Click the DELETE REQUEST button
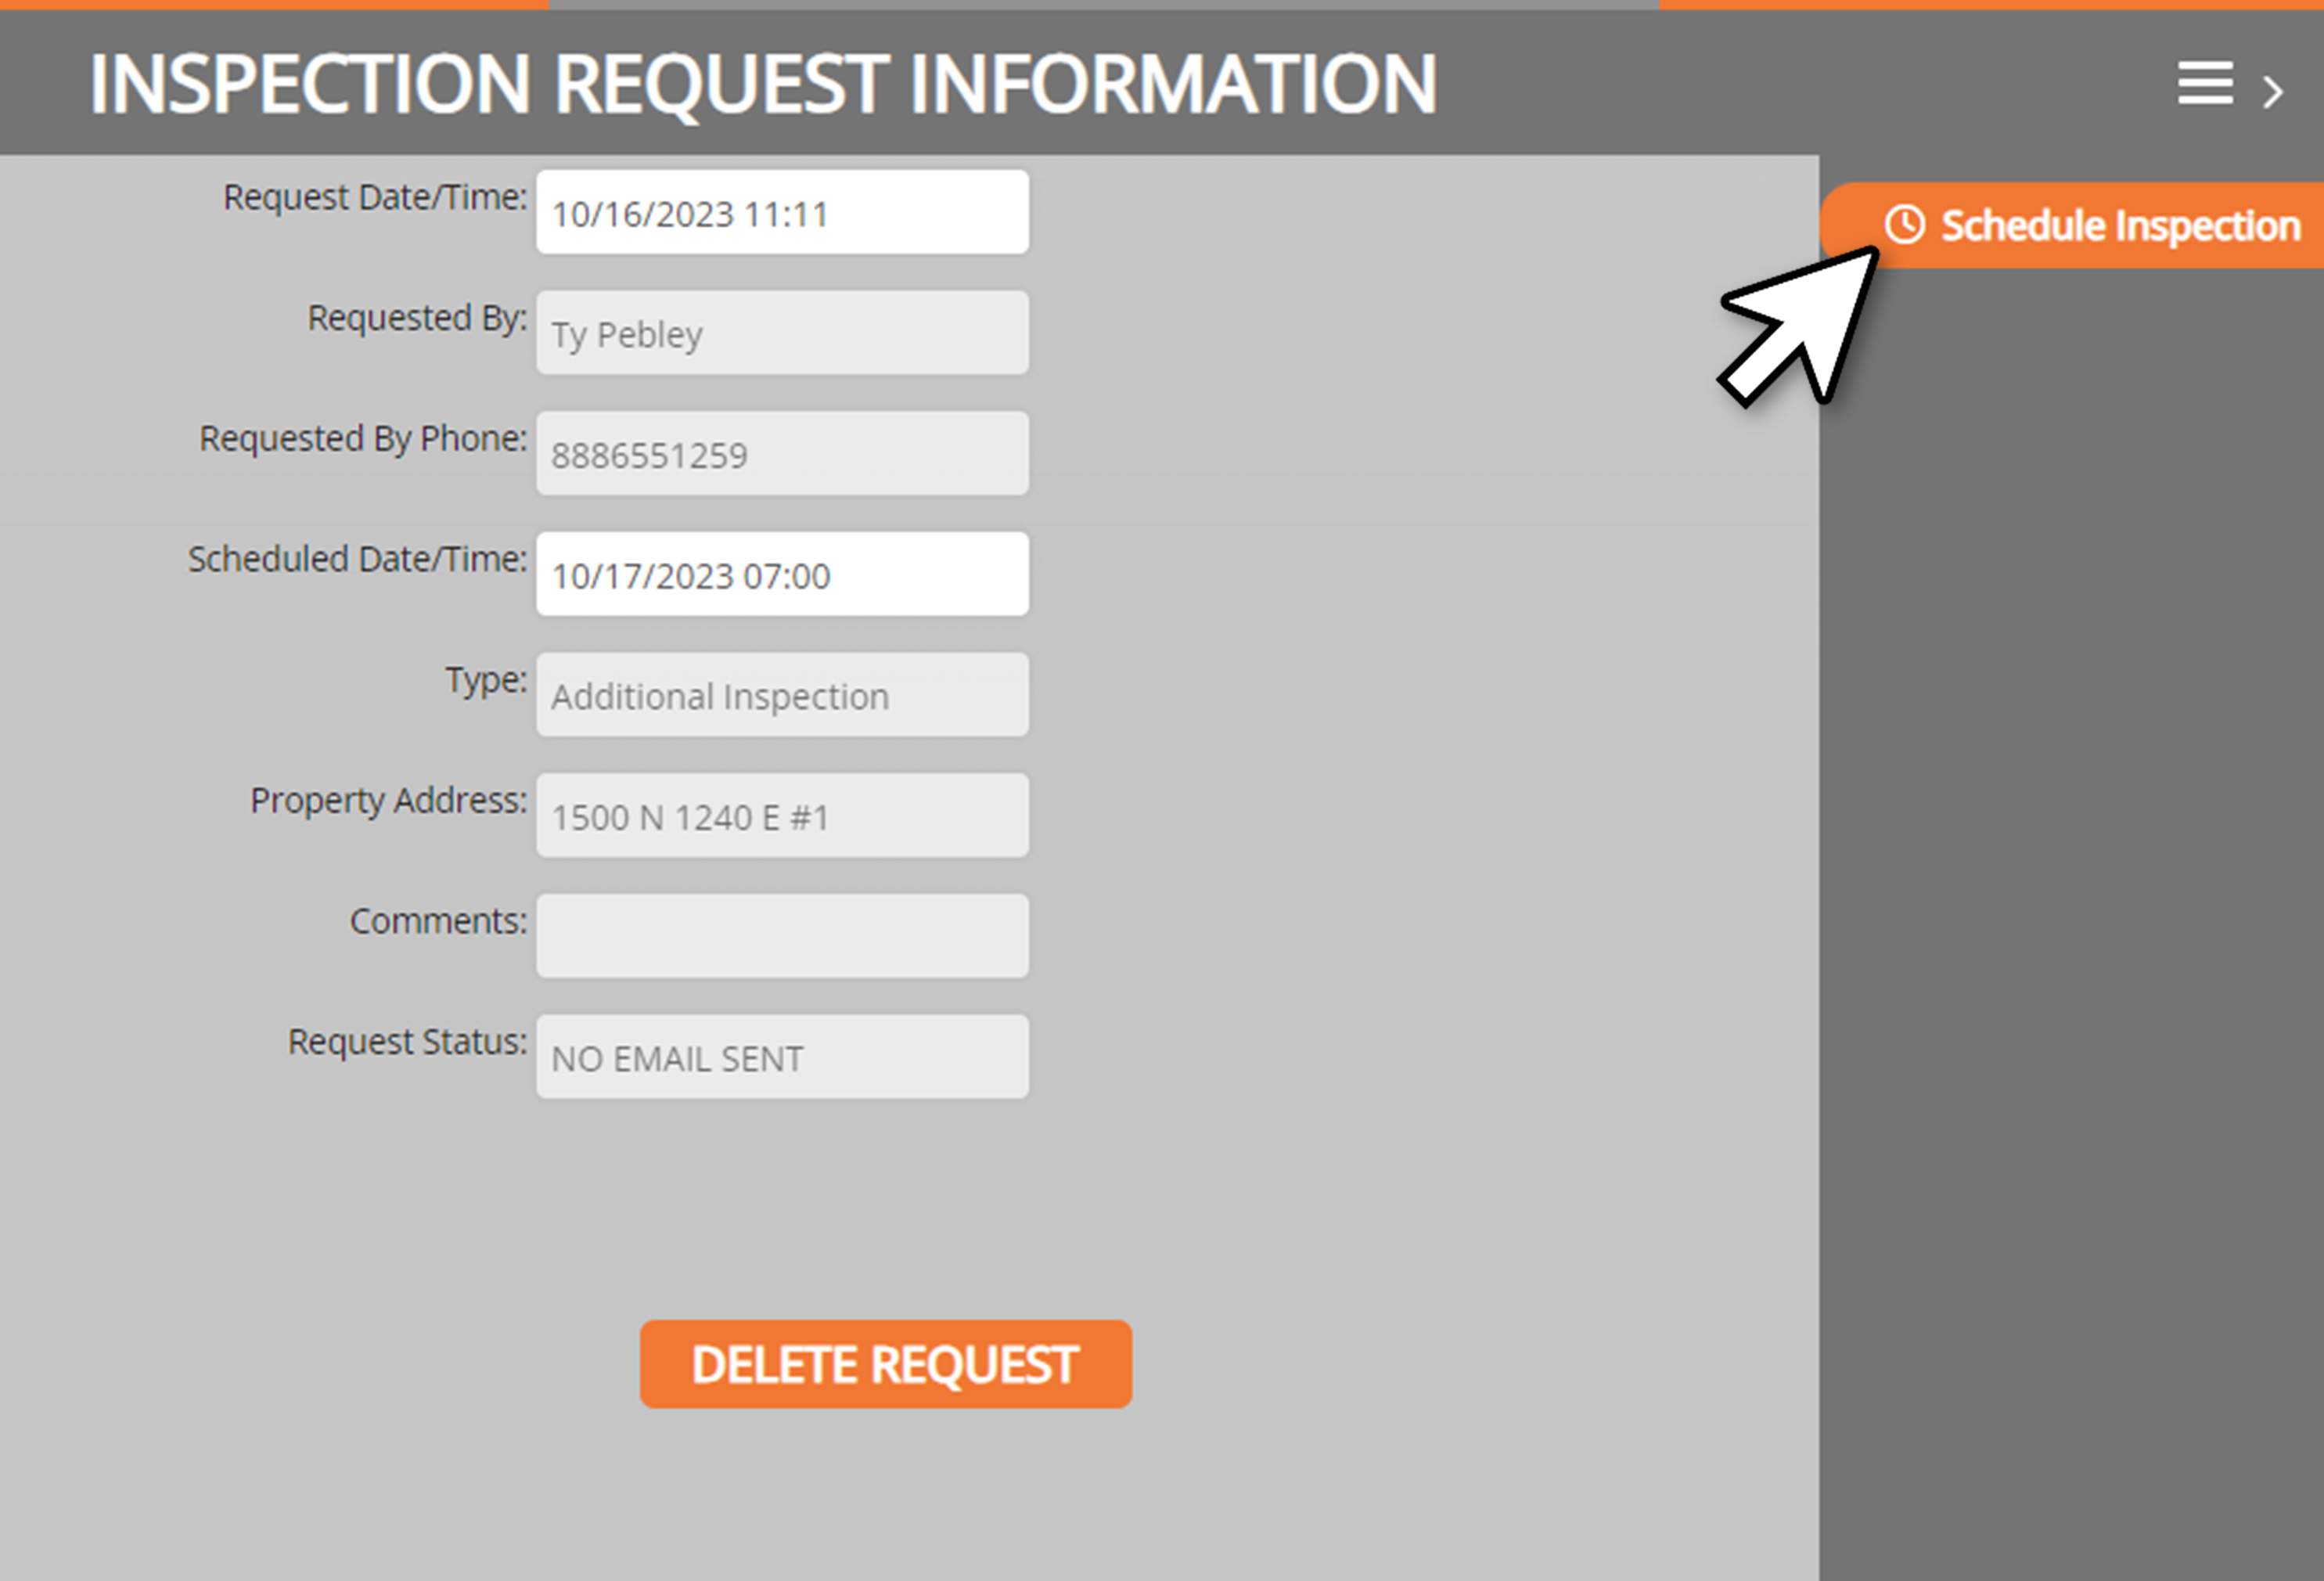 (x=885, y=1362)
